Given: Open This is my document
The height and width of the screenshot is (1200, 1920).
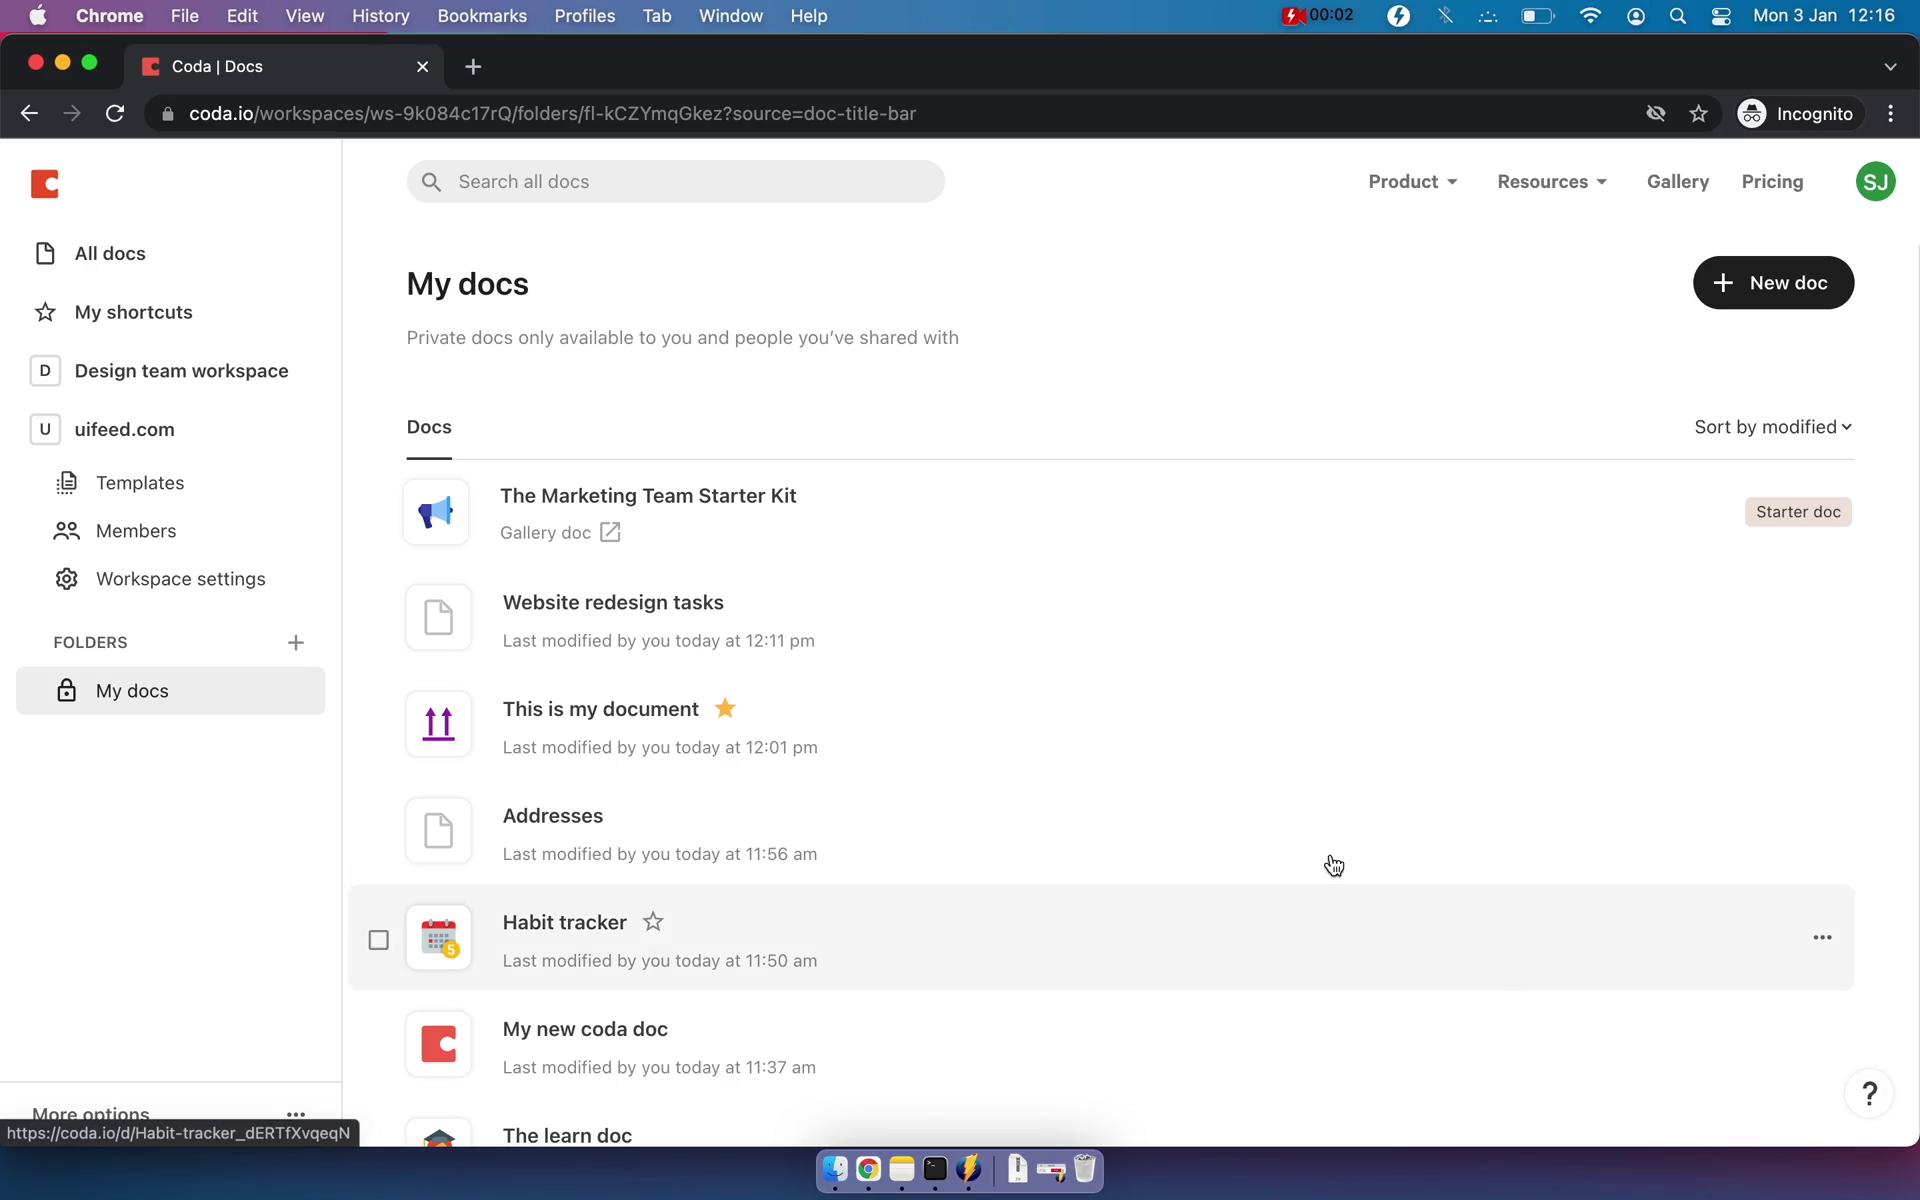Looking at the screenshot, I should tap(600, 709).
